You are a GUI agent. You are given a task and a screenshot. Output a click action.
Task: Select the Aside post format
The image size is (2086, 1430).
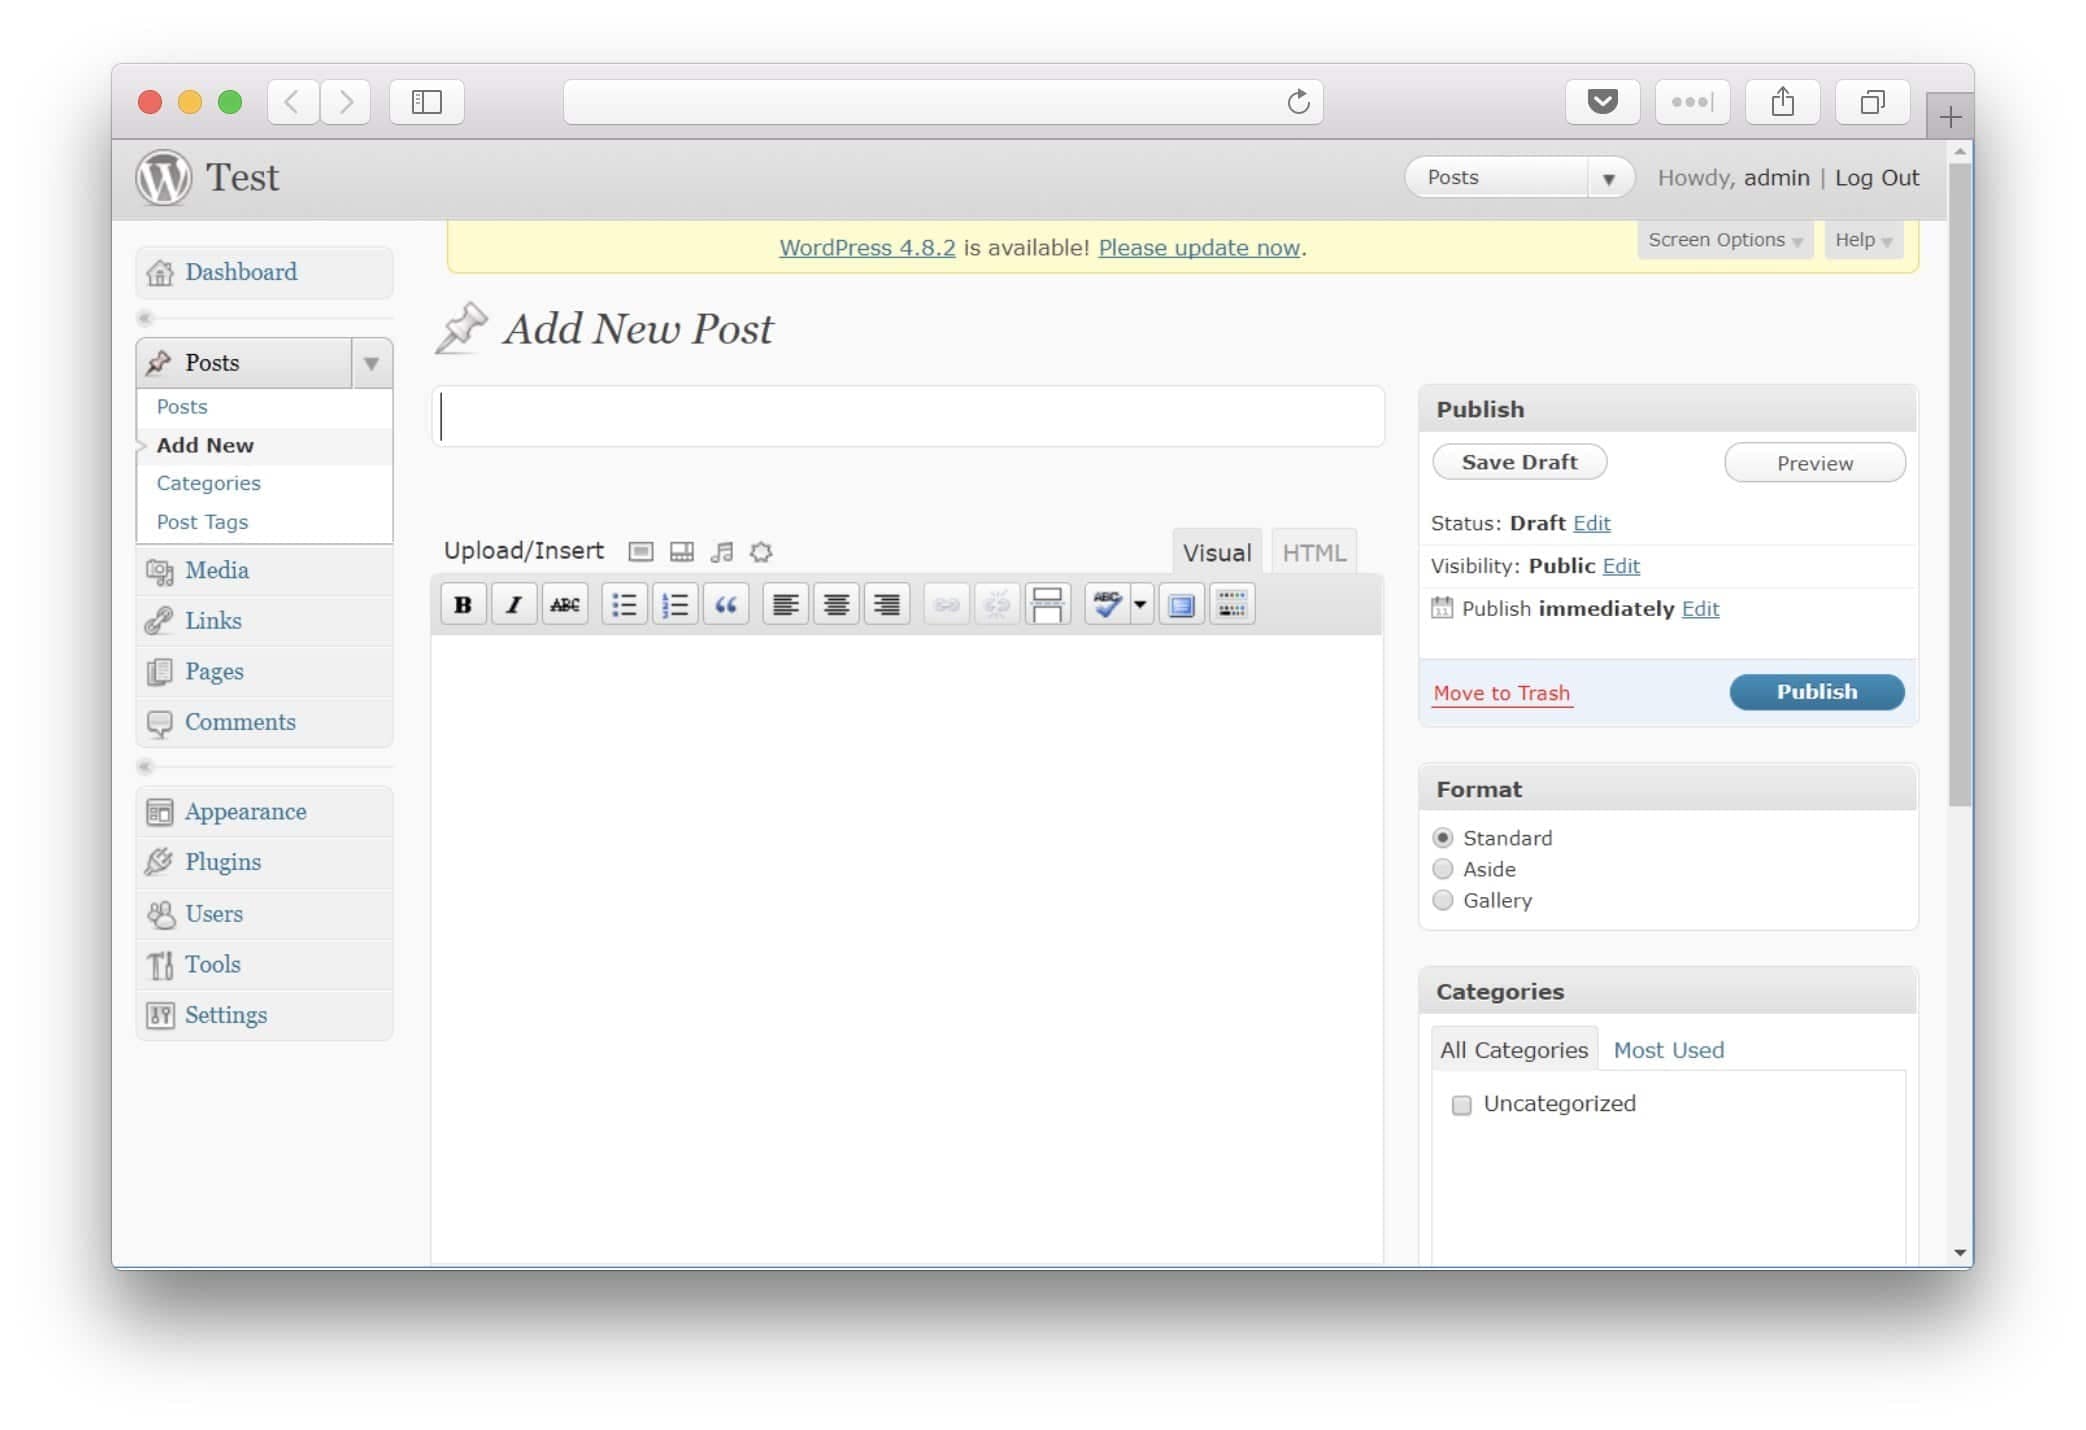1442,869
